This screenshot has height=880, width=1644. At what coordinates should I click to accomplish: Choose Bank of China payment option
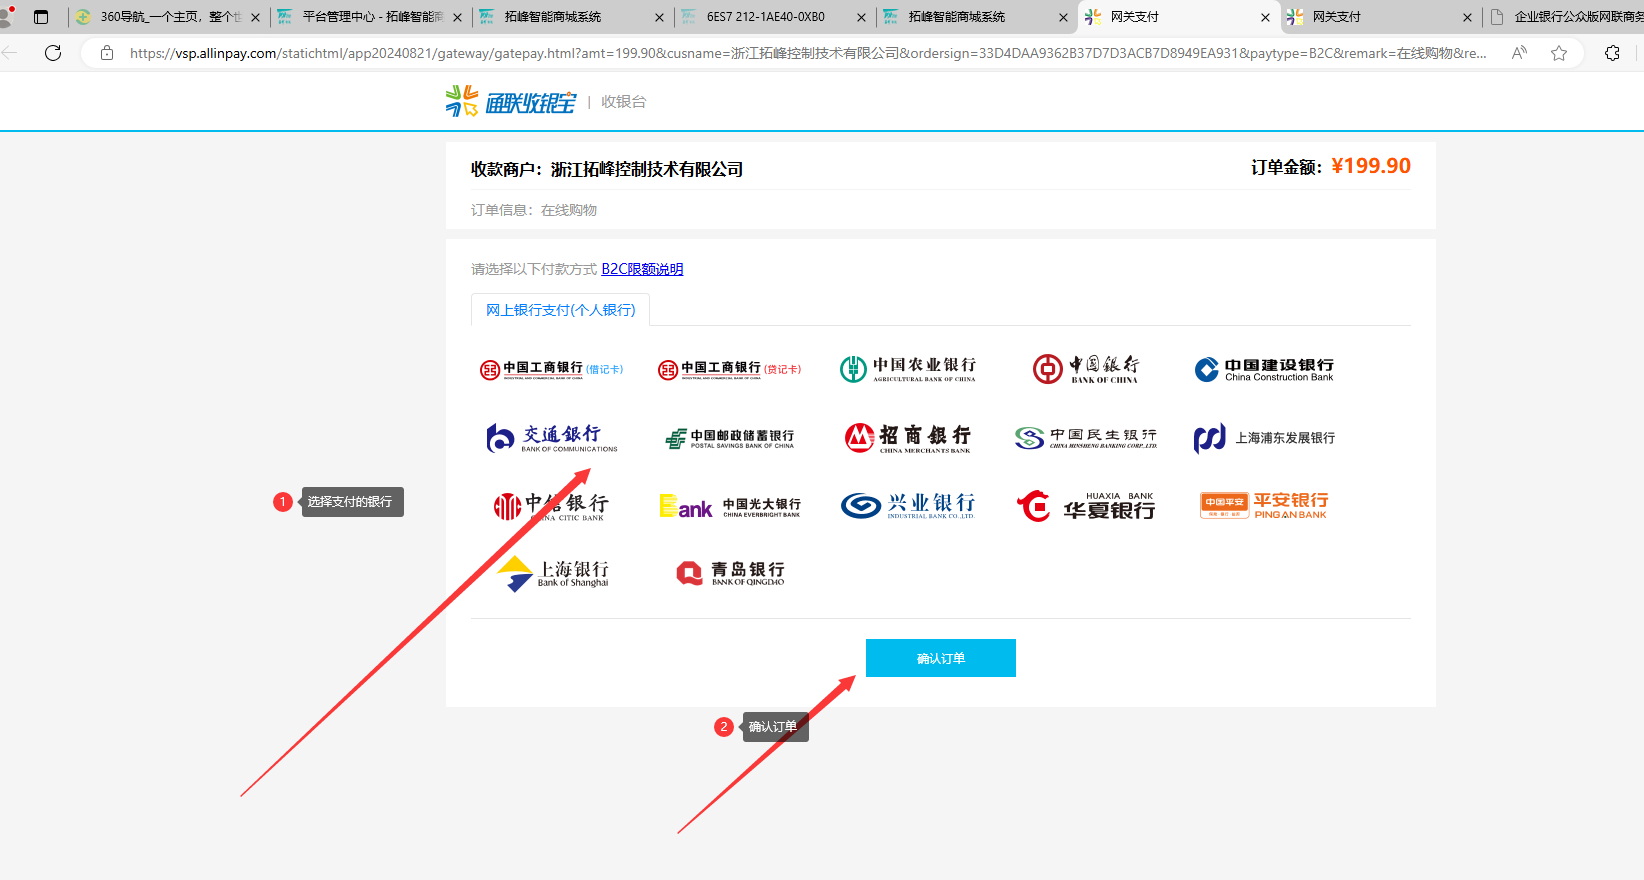tap(1086, 369)
